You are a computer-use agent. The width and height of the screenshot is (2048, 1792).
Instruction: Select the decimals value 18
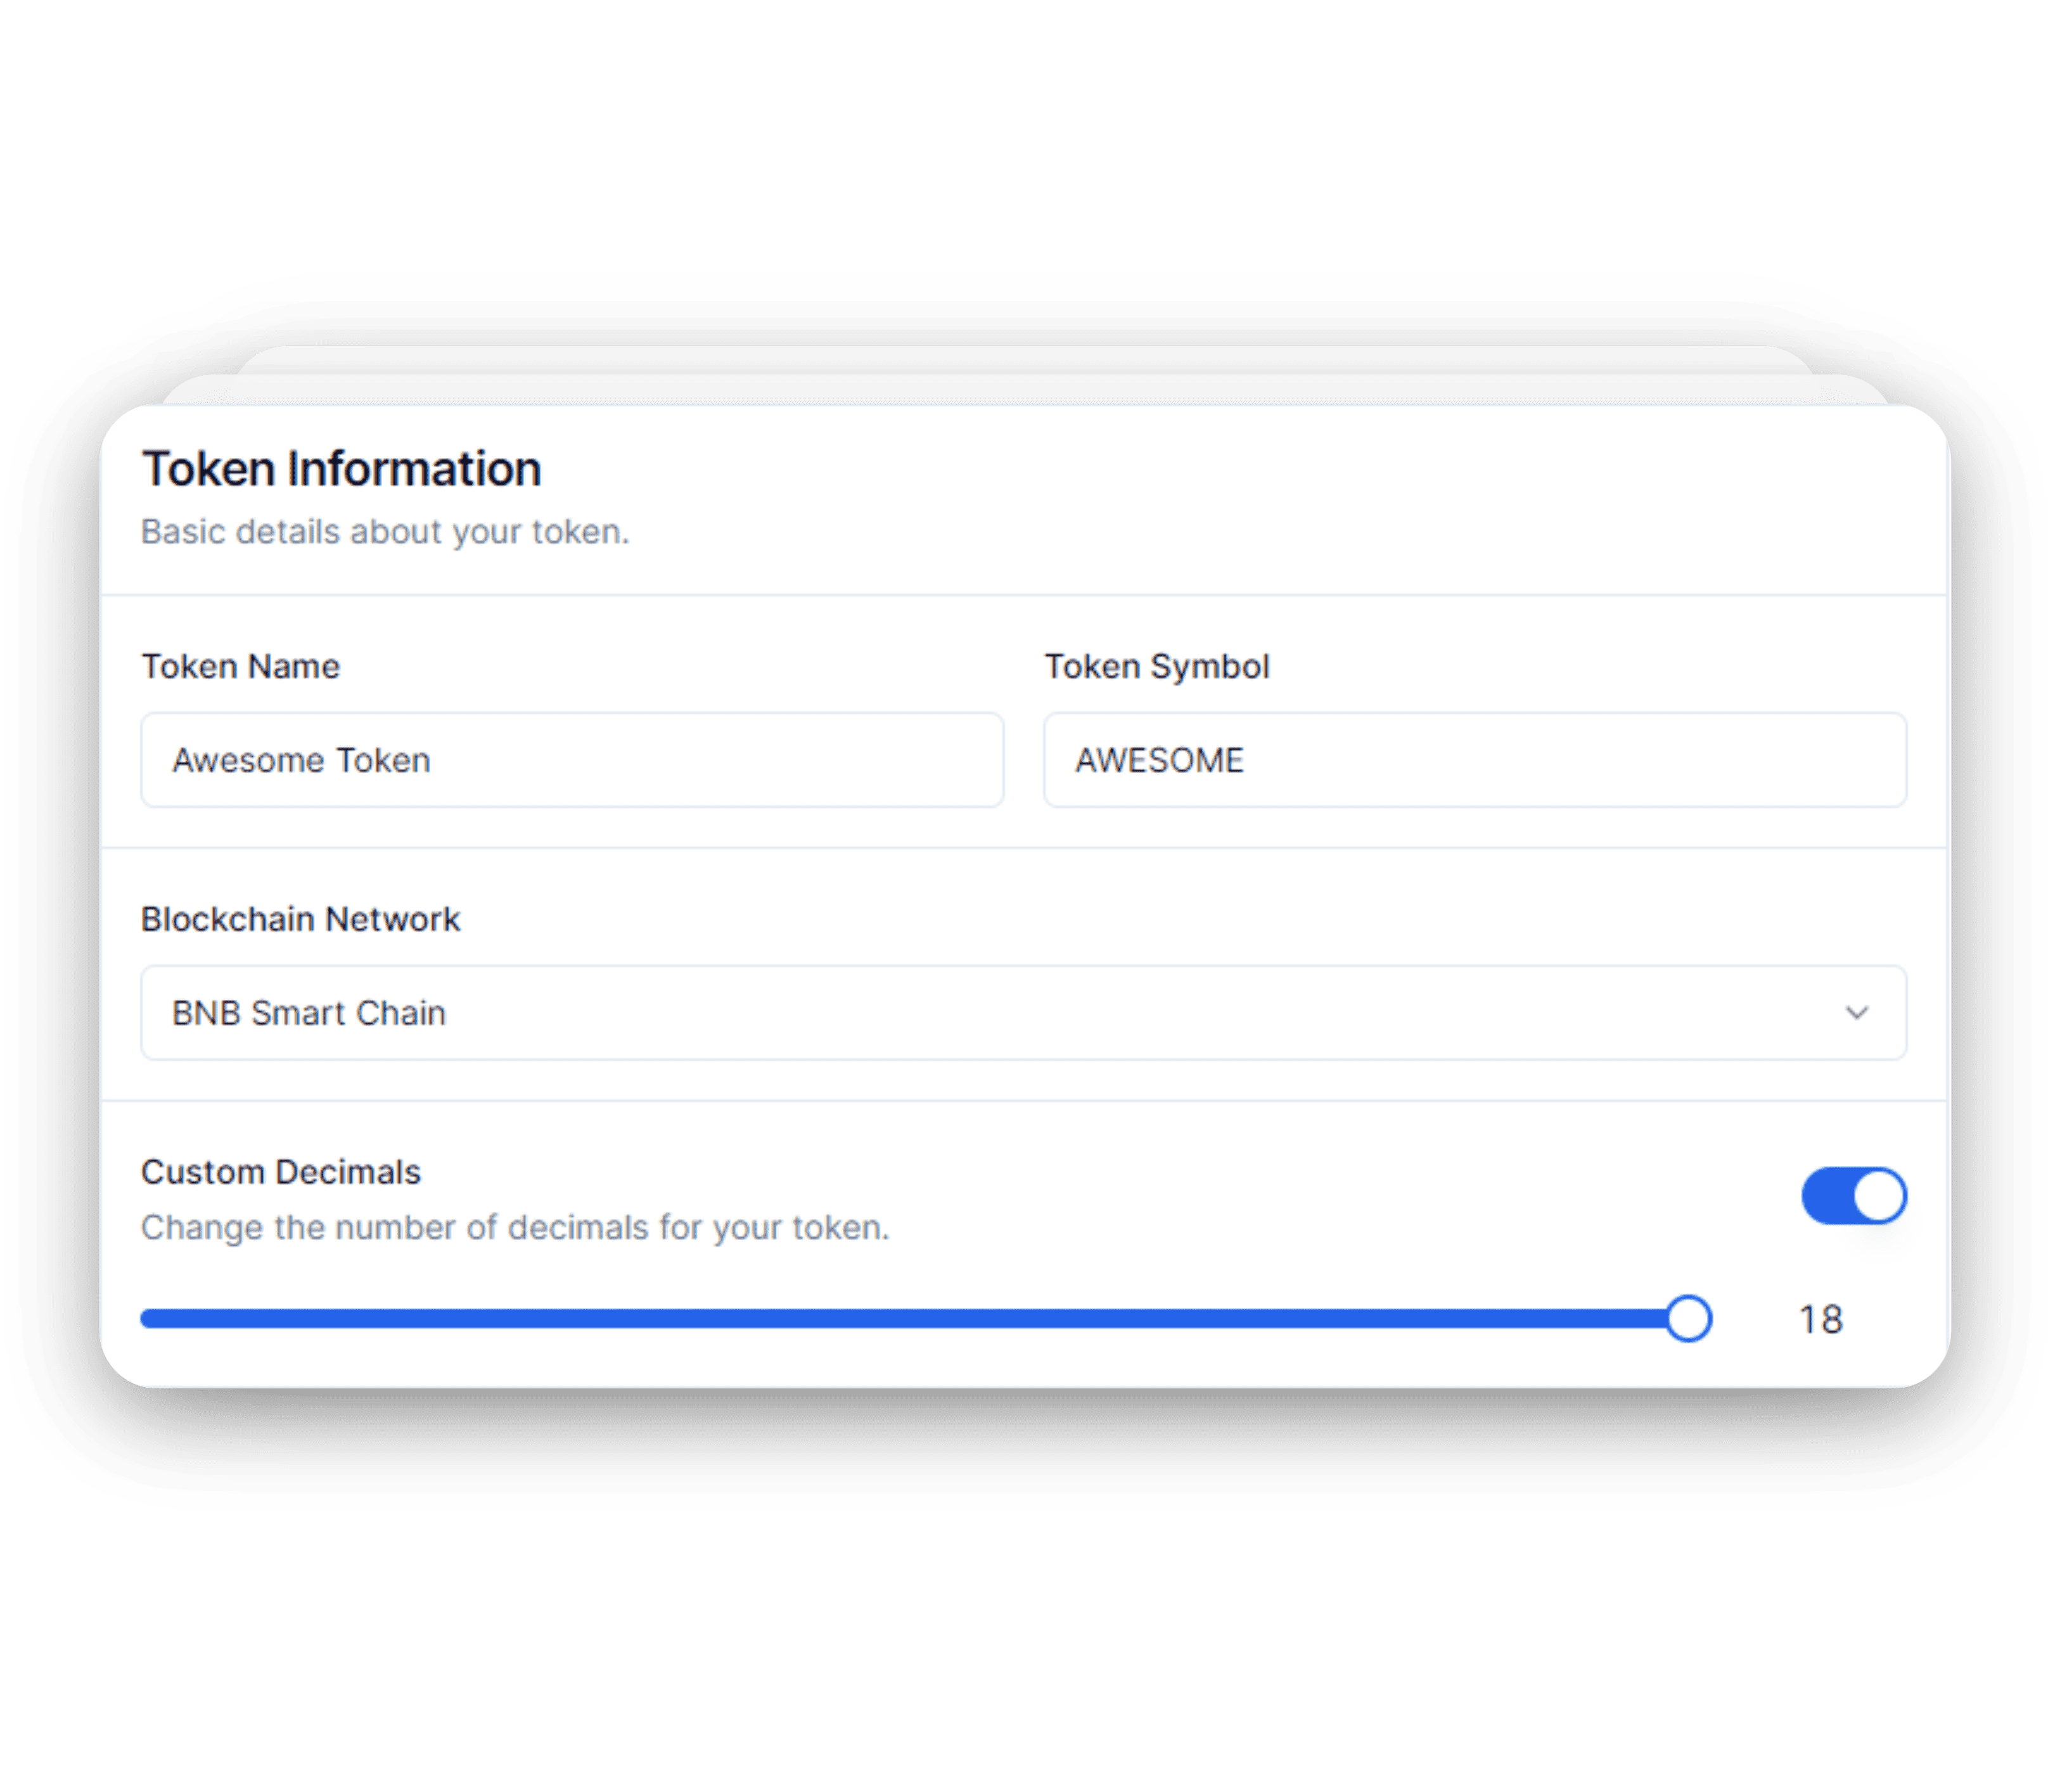coord(1820,1320)
